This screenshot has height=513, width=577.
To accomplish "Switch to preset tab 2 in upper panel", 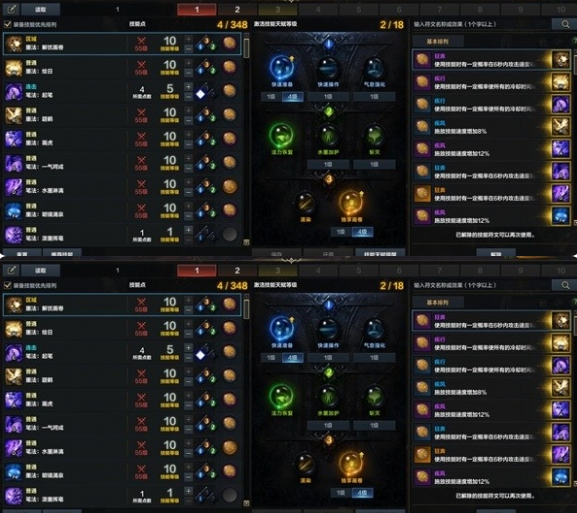I will (237, 9).
